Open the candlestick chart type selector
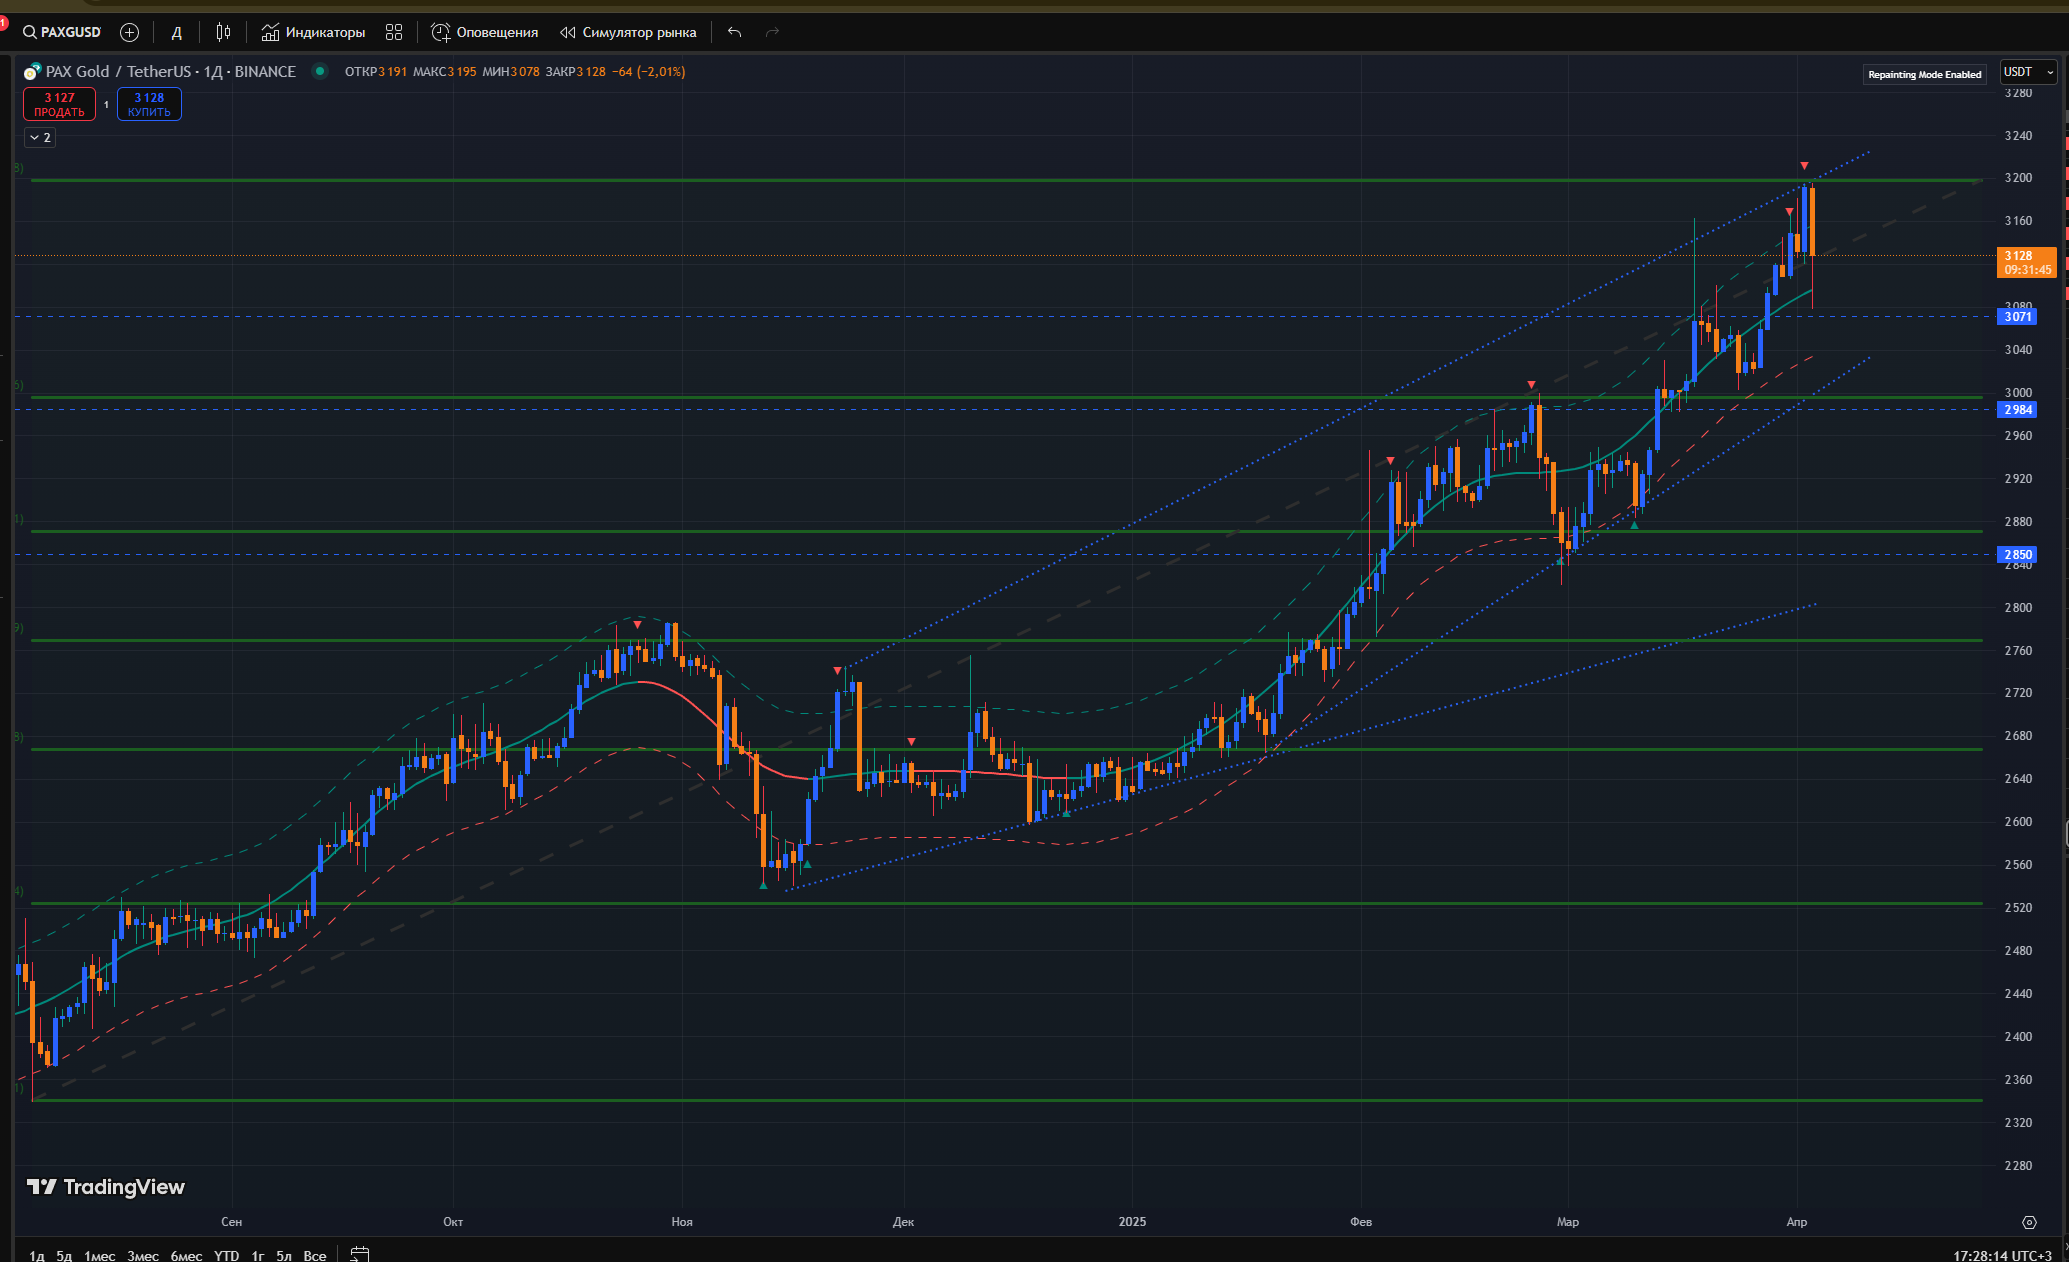Screen dimensions: 2069x1262 223,32
